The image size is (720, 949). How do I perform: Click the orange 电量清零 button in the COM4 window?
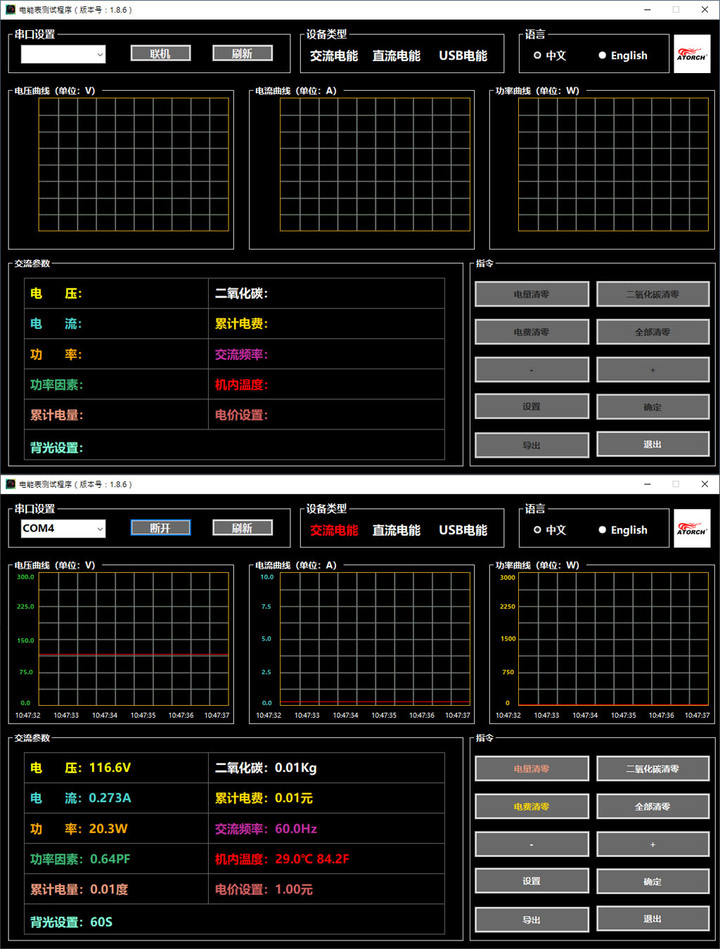pyautogui.click(x=531, y=769)
